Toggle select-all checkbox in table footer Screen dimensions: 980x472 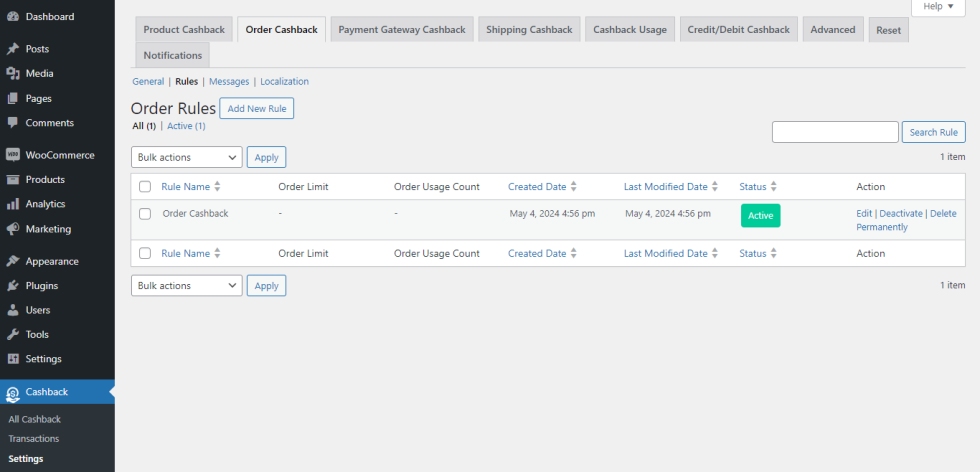tap(145, 254)
